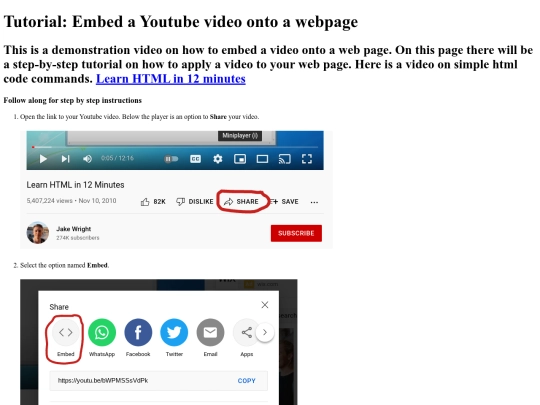The height and width of the screenshot is (405, 540).
Task: Click the Follow along for step by step instructions heading
Action: (73, 100)
